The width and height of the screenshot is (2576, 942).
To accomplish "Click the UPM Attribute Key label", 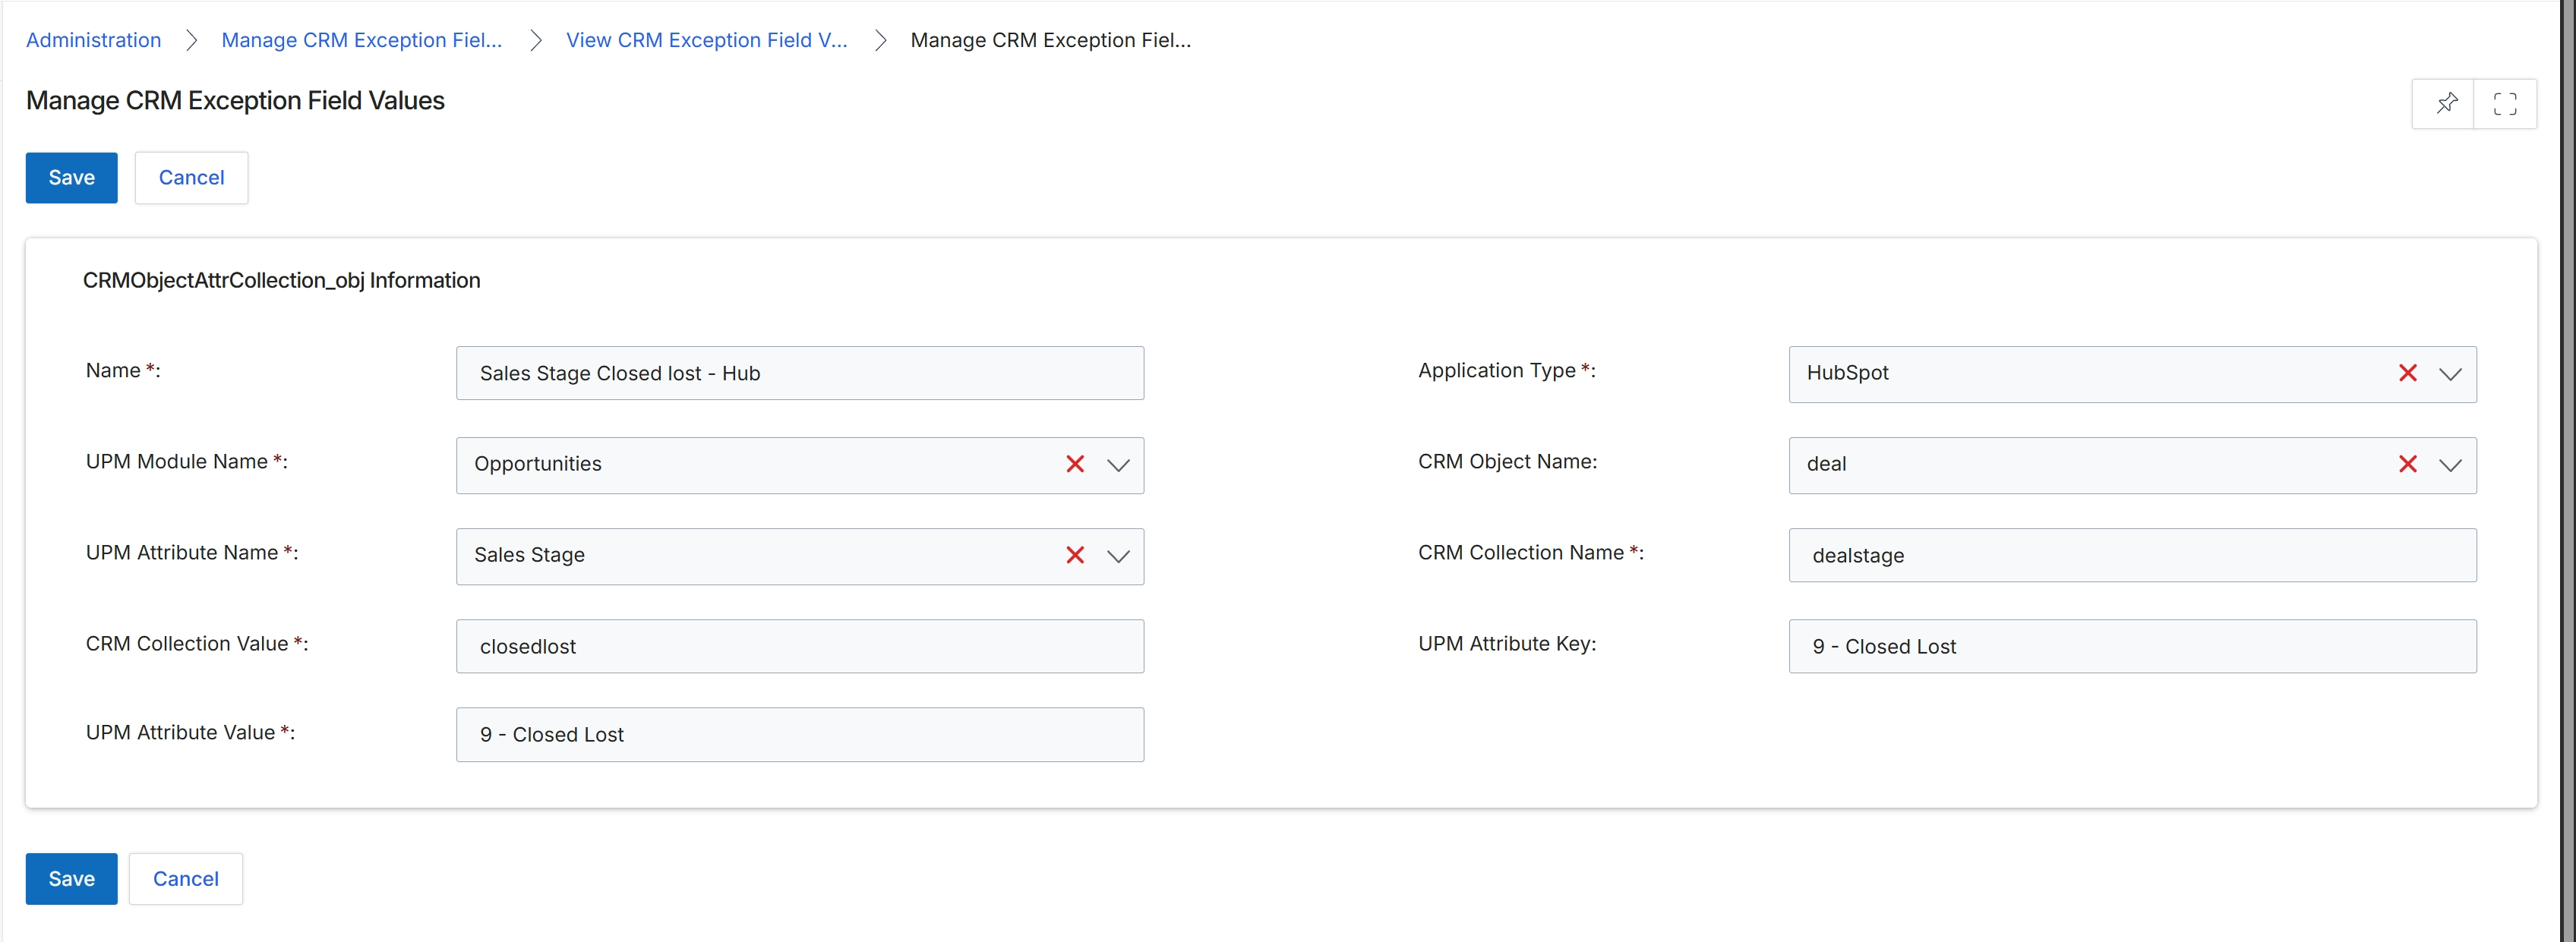I will 1507,644.
